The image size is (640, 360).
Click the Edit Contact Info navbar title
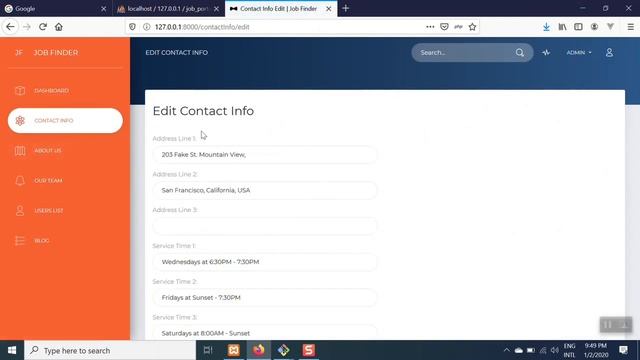click(177, 53)
